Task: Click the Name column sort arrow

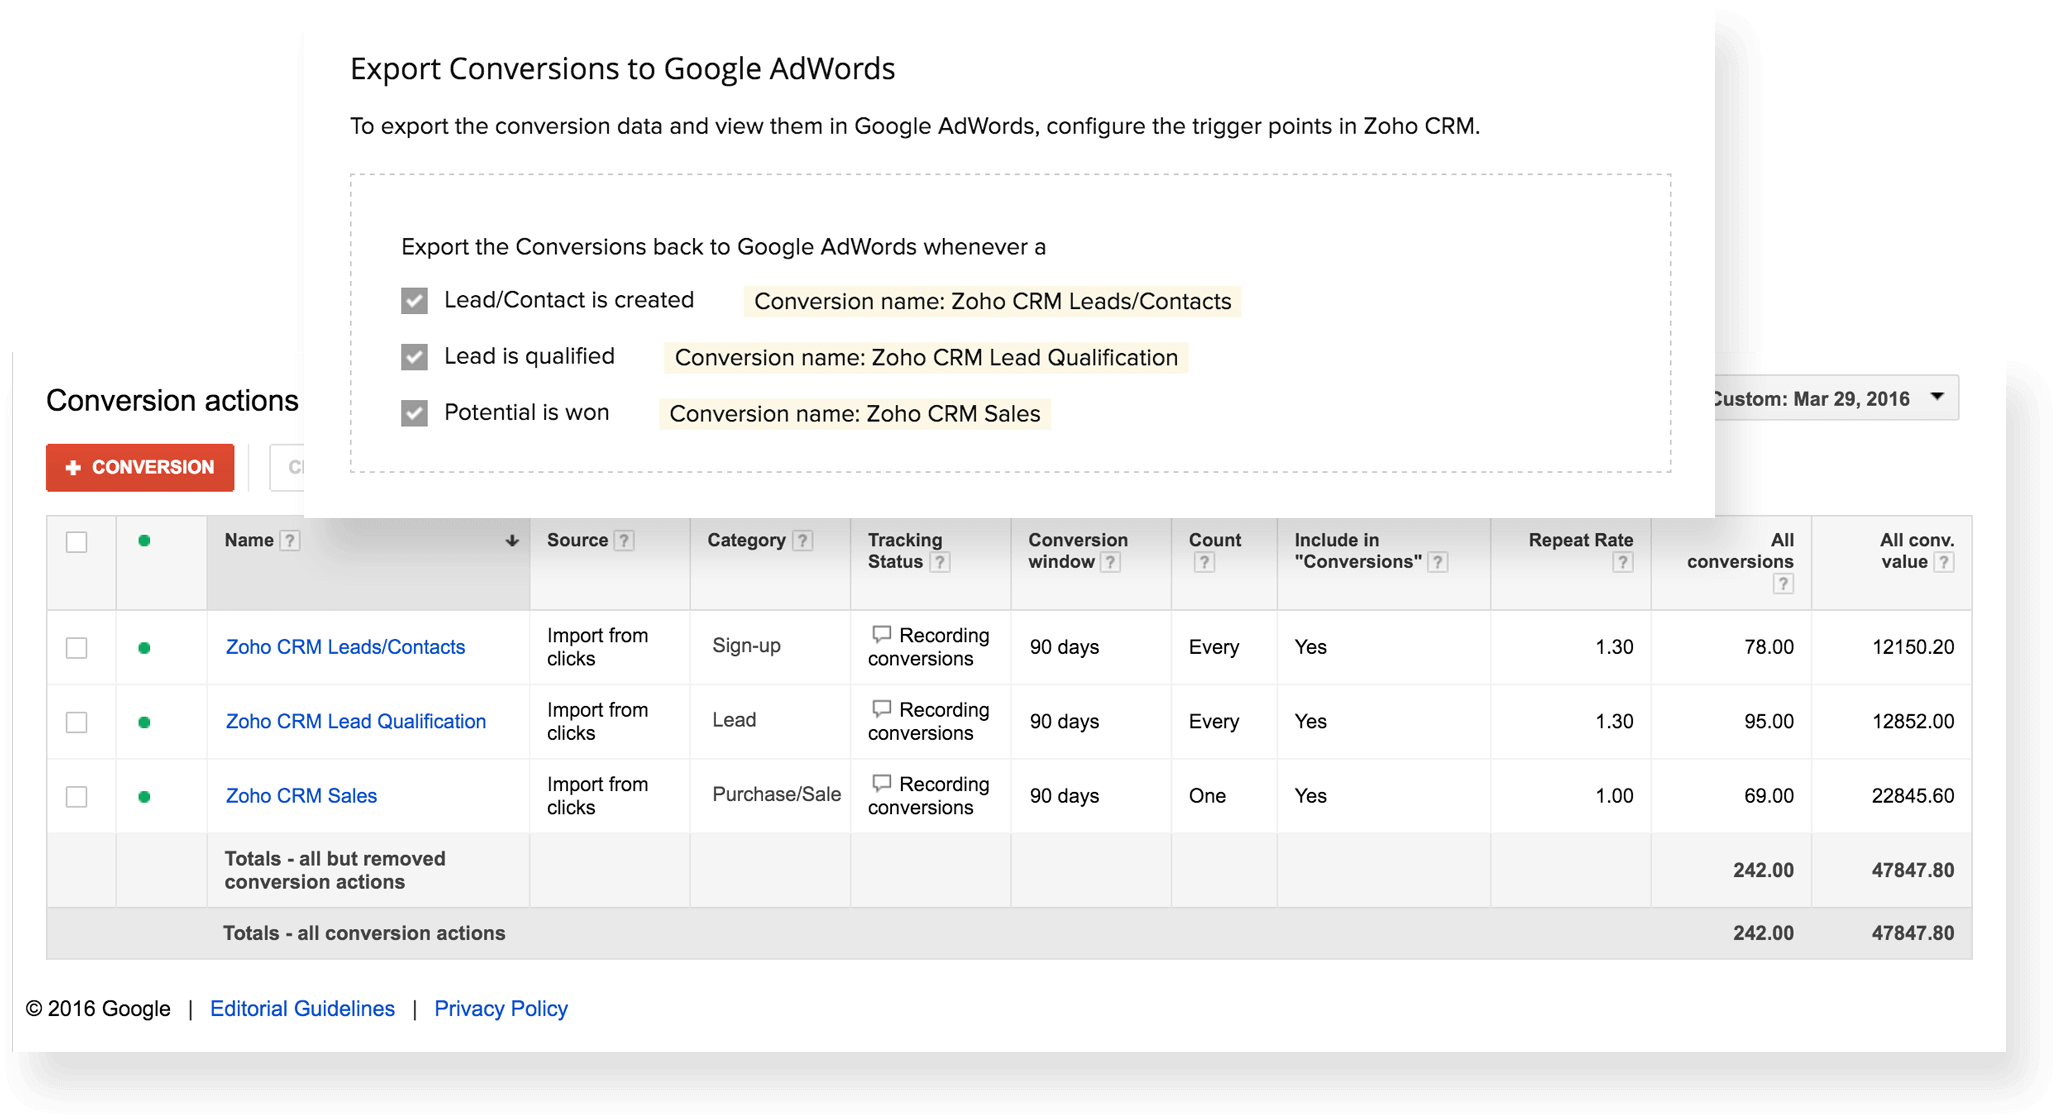Action: click(x=512, y=541)
